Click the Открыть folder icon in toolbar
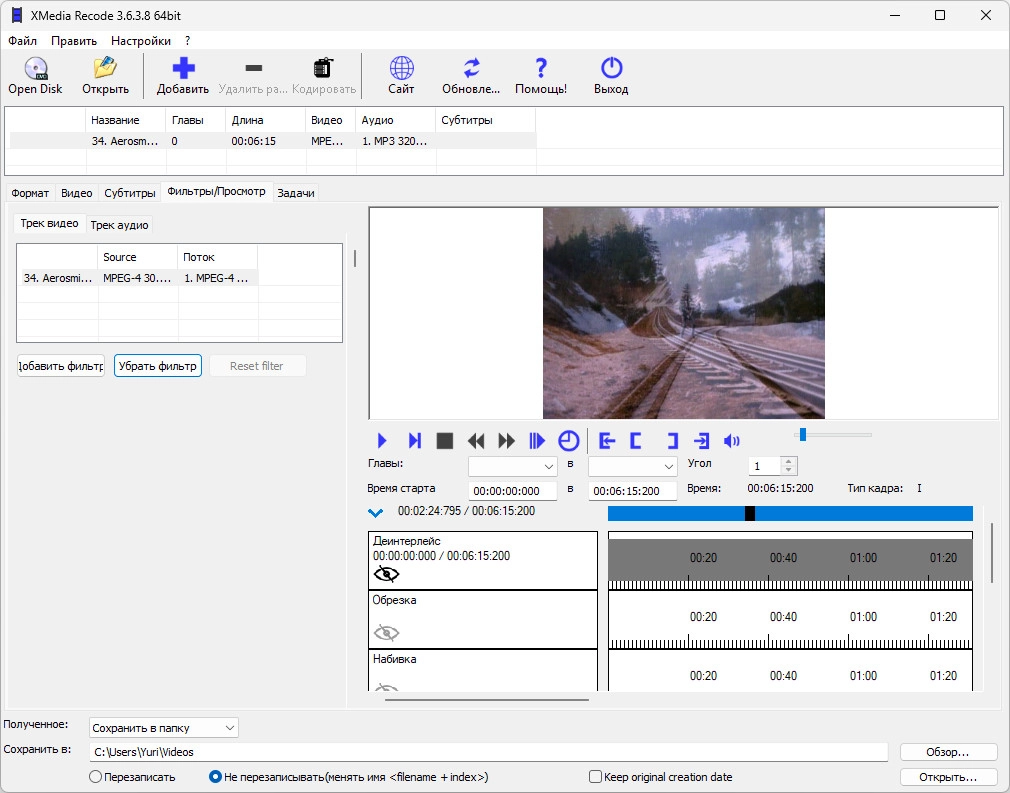 click(105, 68)
